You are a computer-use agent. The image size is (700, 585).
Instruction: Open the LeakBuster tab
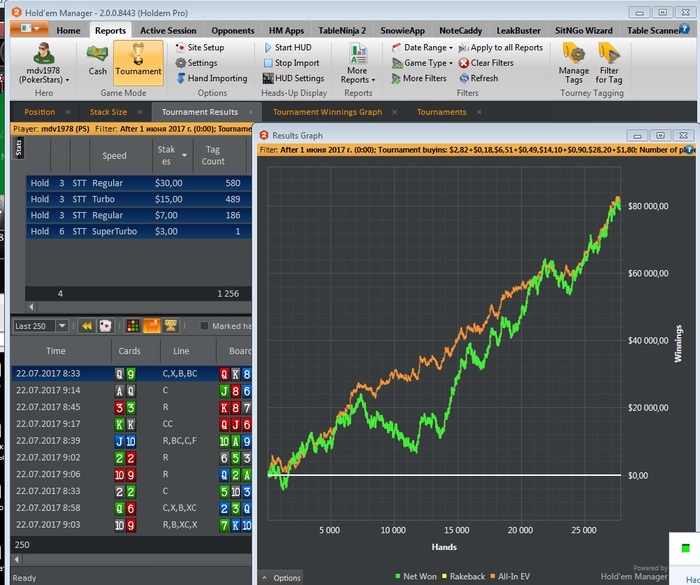[x=518, y=30]
